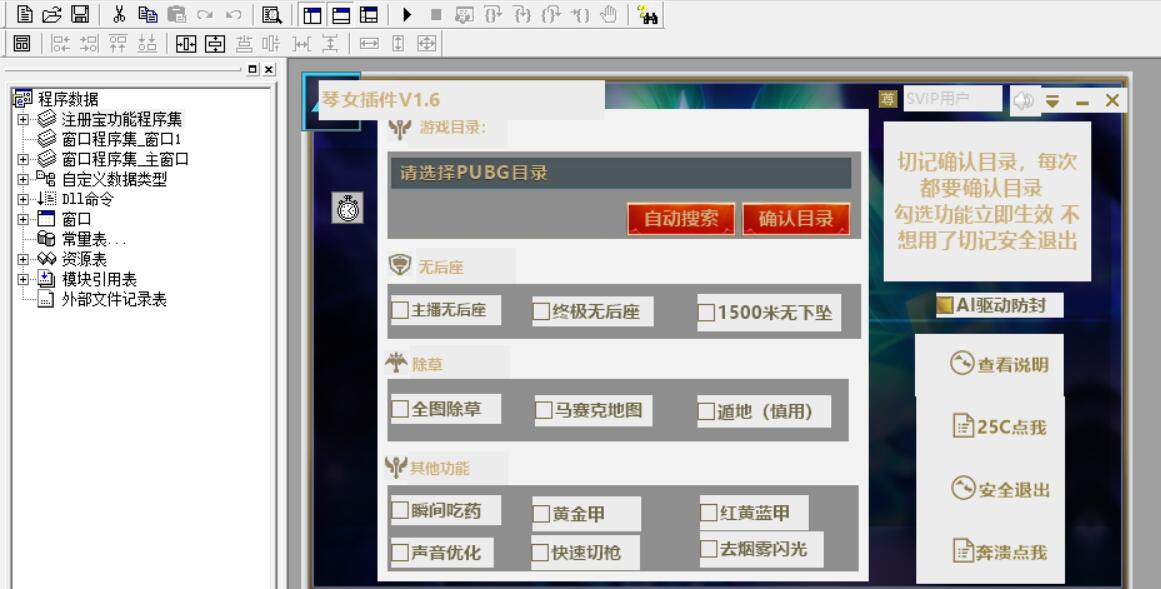
Task: Center component vertically in the window
Action: coord(215,44)
